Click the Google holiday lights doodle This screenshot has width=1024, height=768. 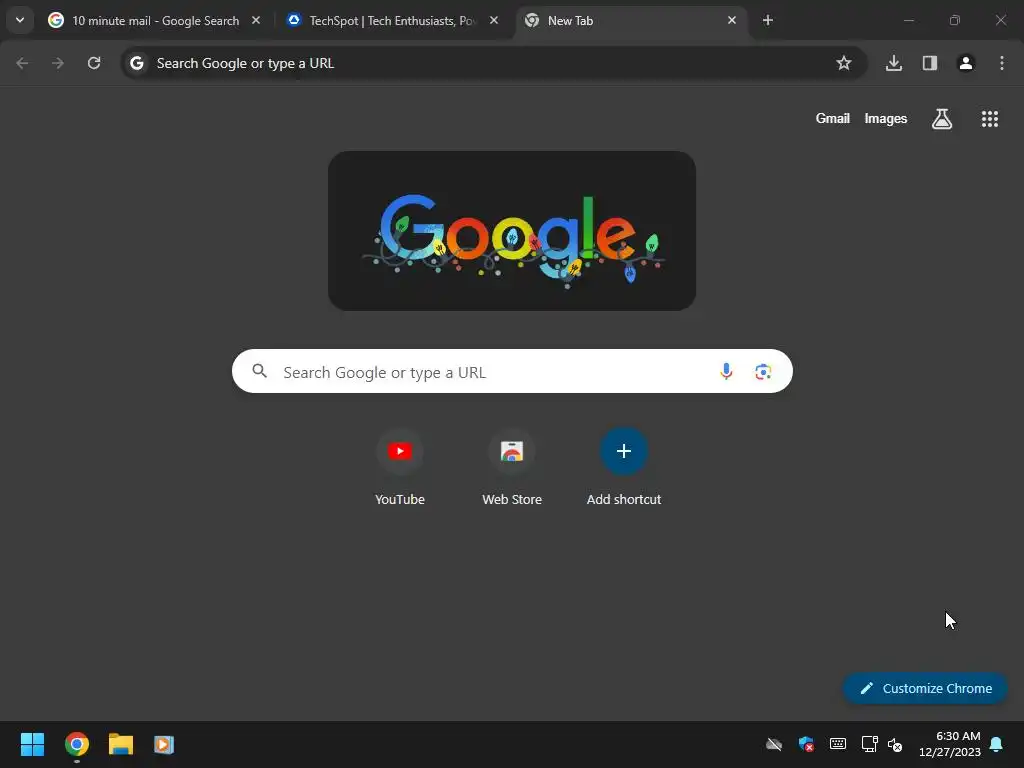[512, 231]
